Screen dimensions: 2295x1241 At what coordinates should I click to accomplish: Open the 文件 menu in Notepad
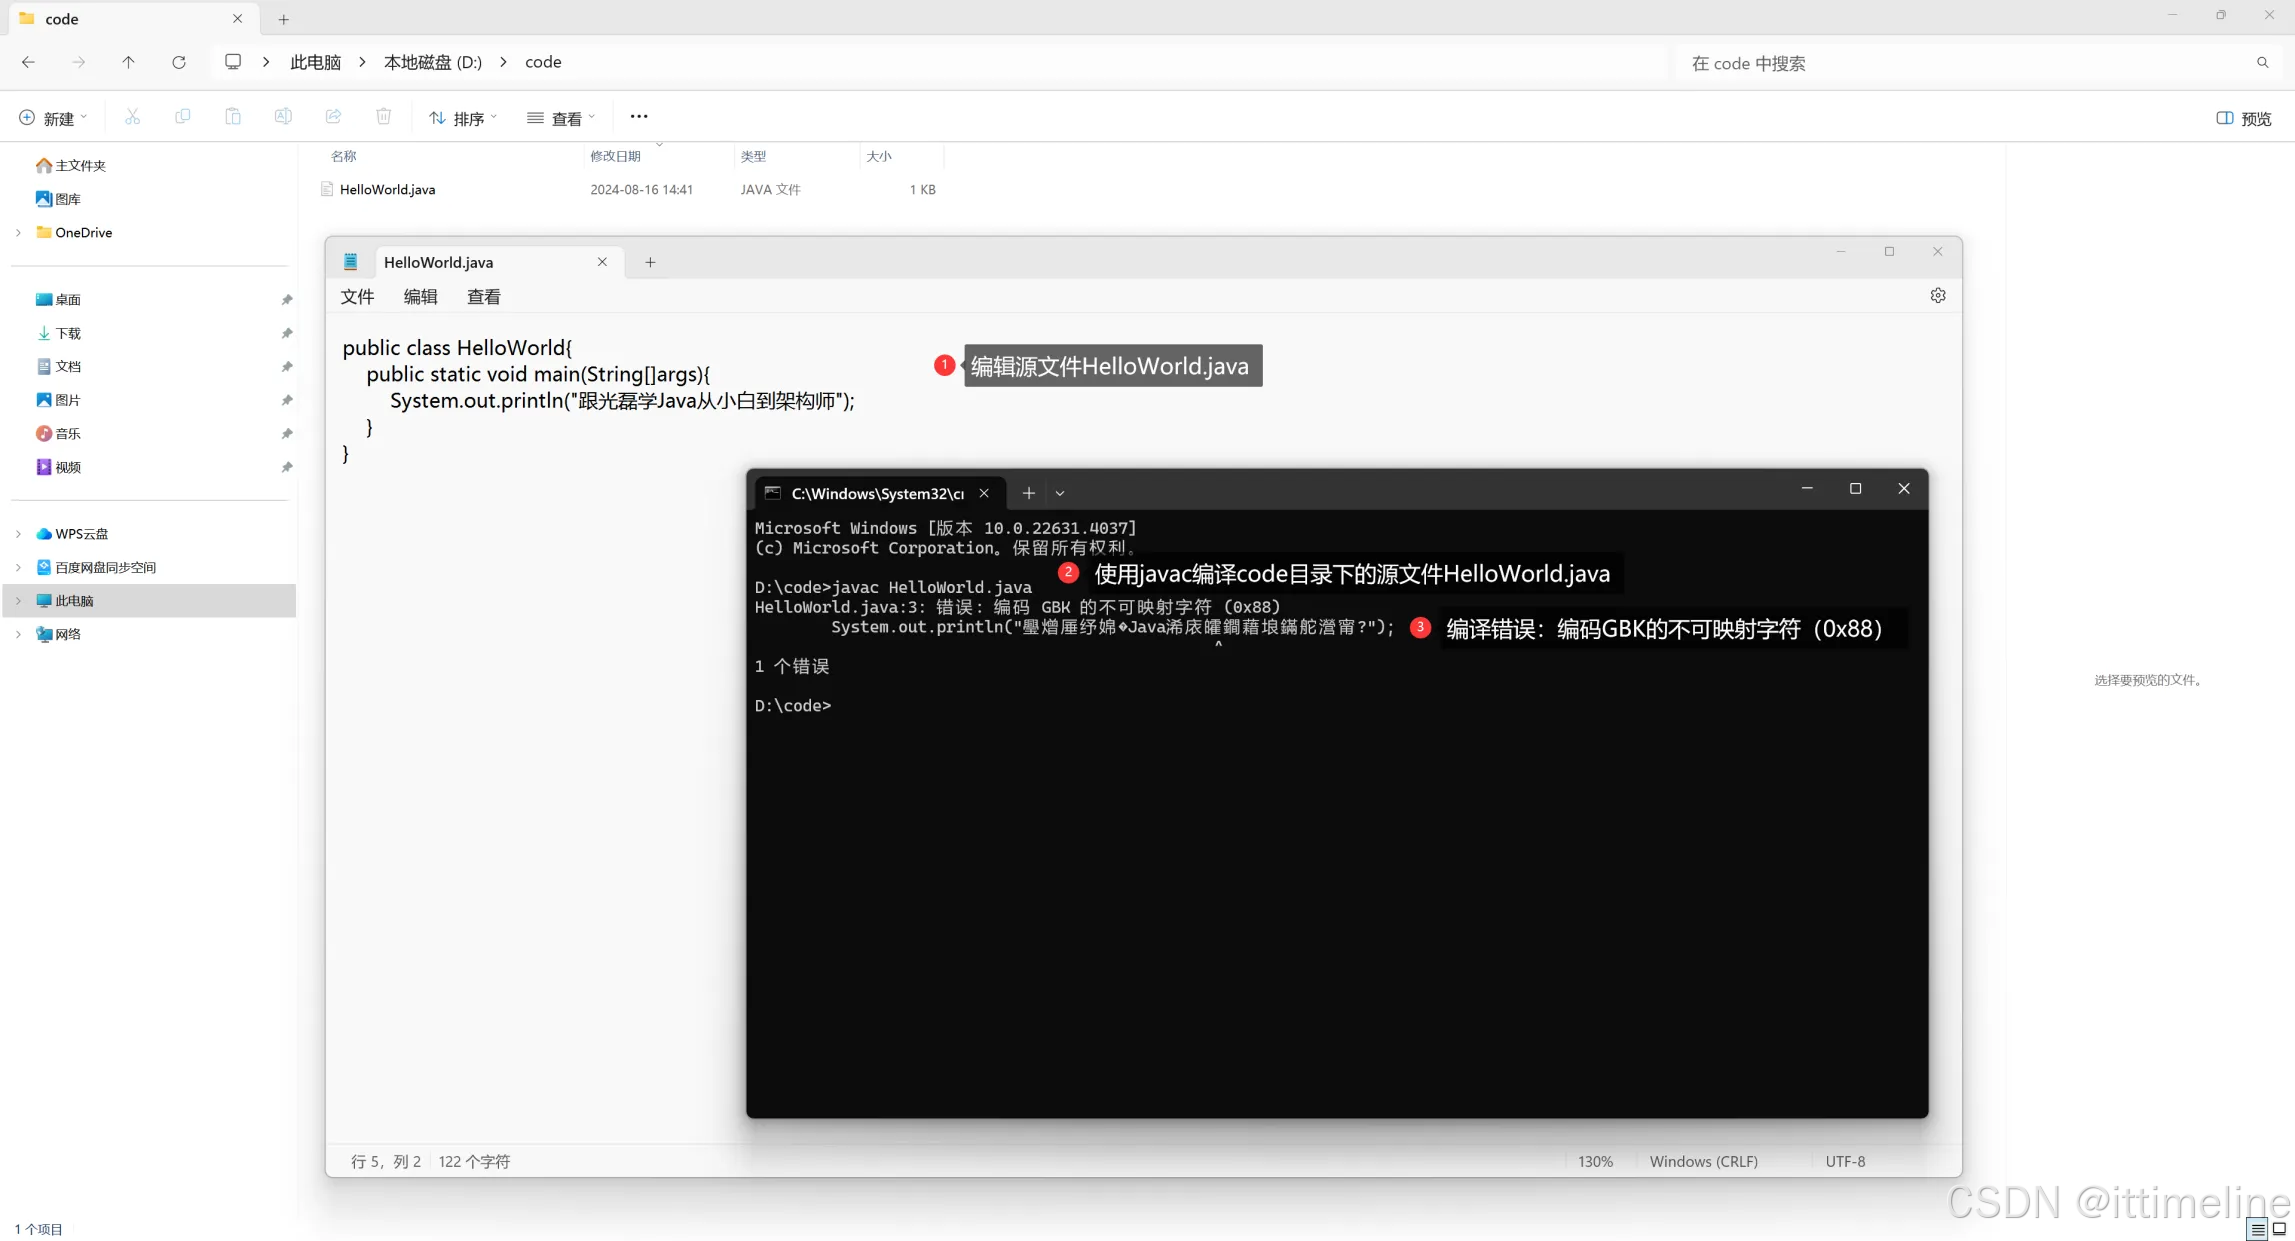(357, 297)
